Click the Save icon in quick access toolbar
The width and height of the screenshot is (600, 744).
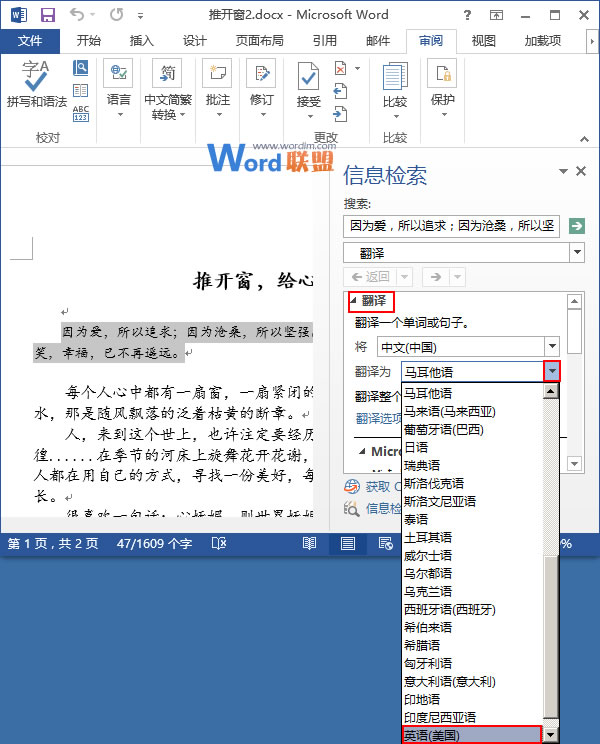pyautogui.click(x=47, y=15)
